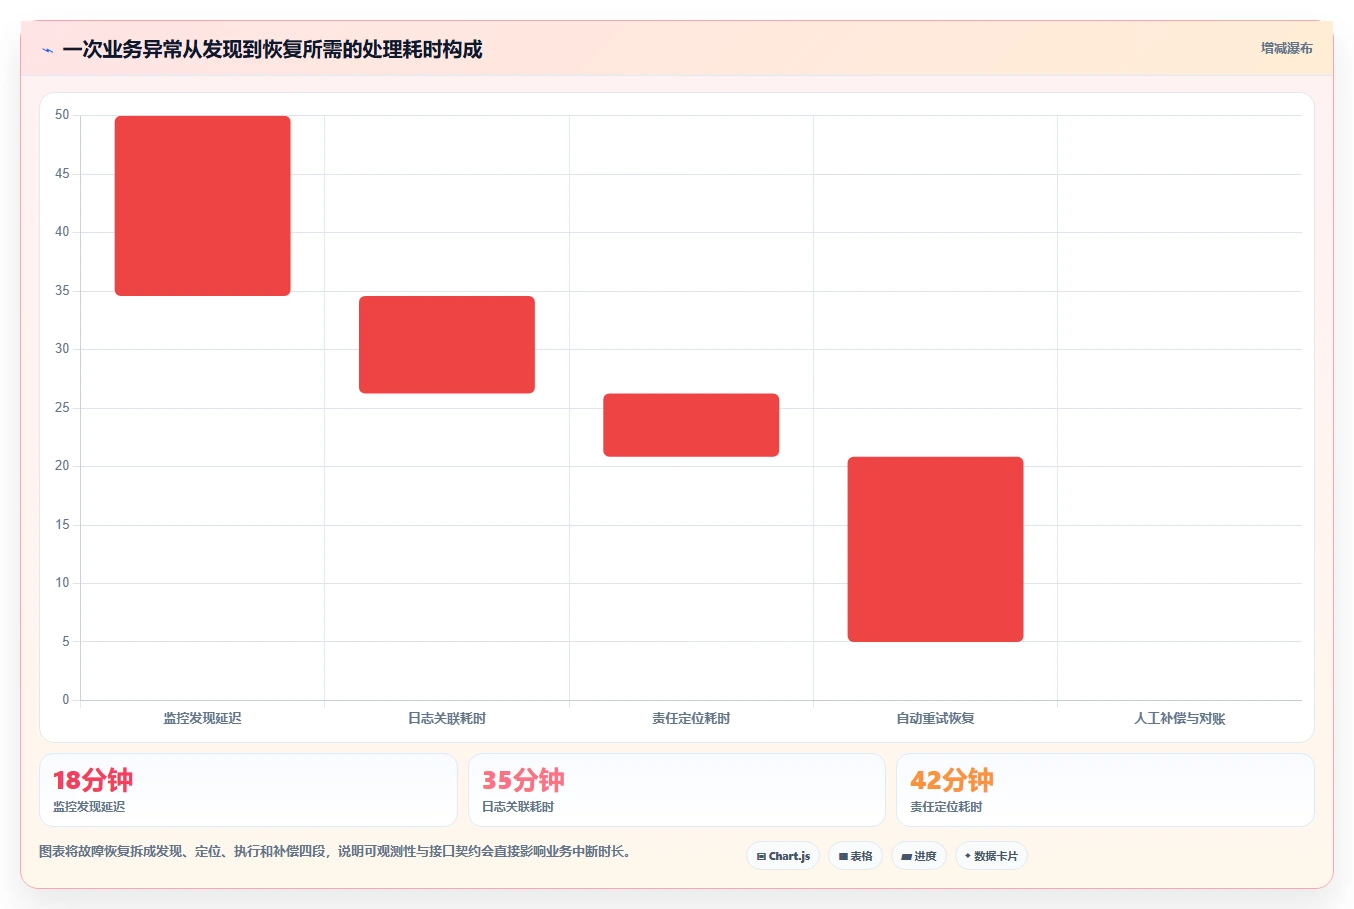The image size is (1354, 909).
Task: Select the 数据卡片 chip
Action: tap(991, 856)
